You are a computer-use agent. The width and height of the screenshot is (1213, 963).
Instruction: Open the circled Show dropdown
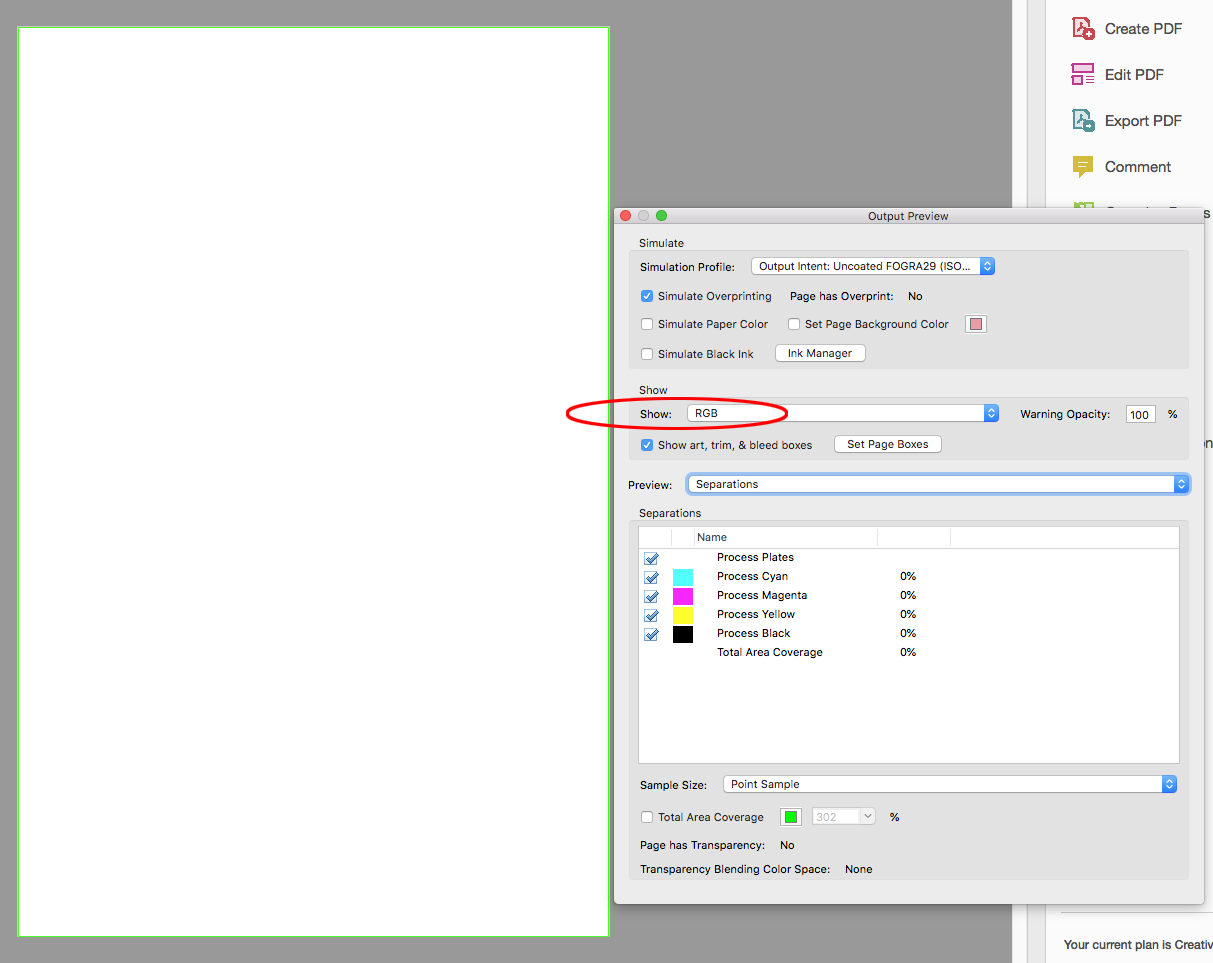pos(841,412)
